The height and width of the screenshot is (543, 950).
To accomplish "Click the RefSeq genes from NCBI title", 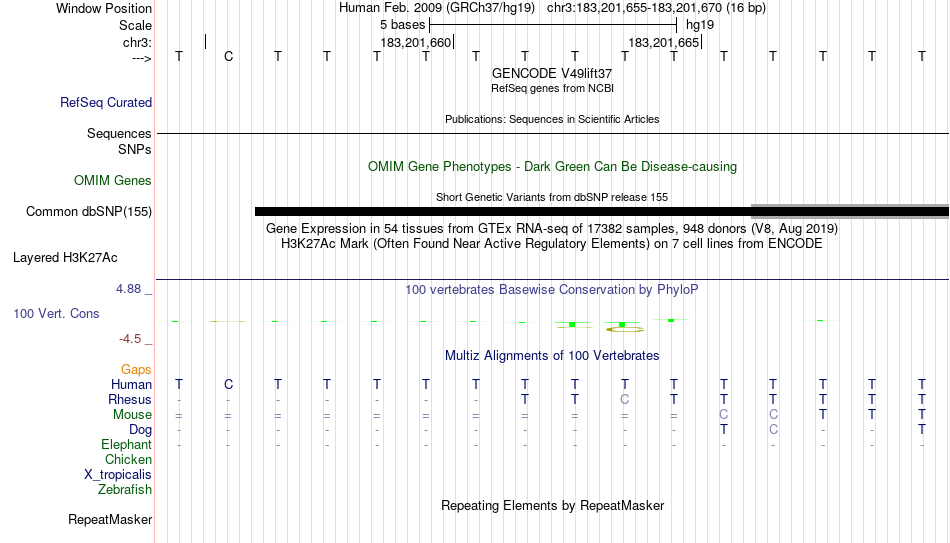I will click(x=552, y=88).
